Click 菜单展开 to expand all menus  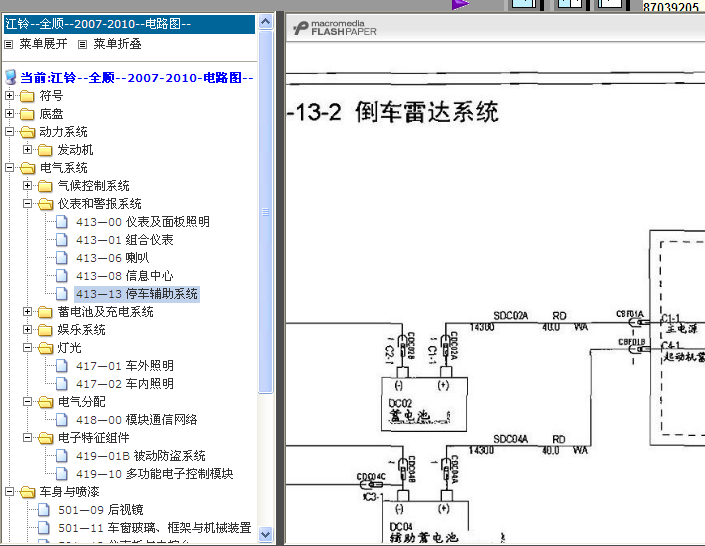tap(43, 44)
